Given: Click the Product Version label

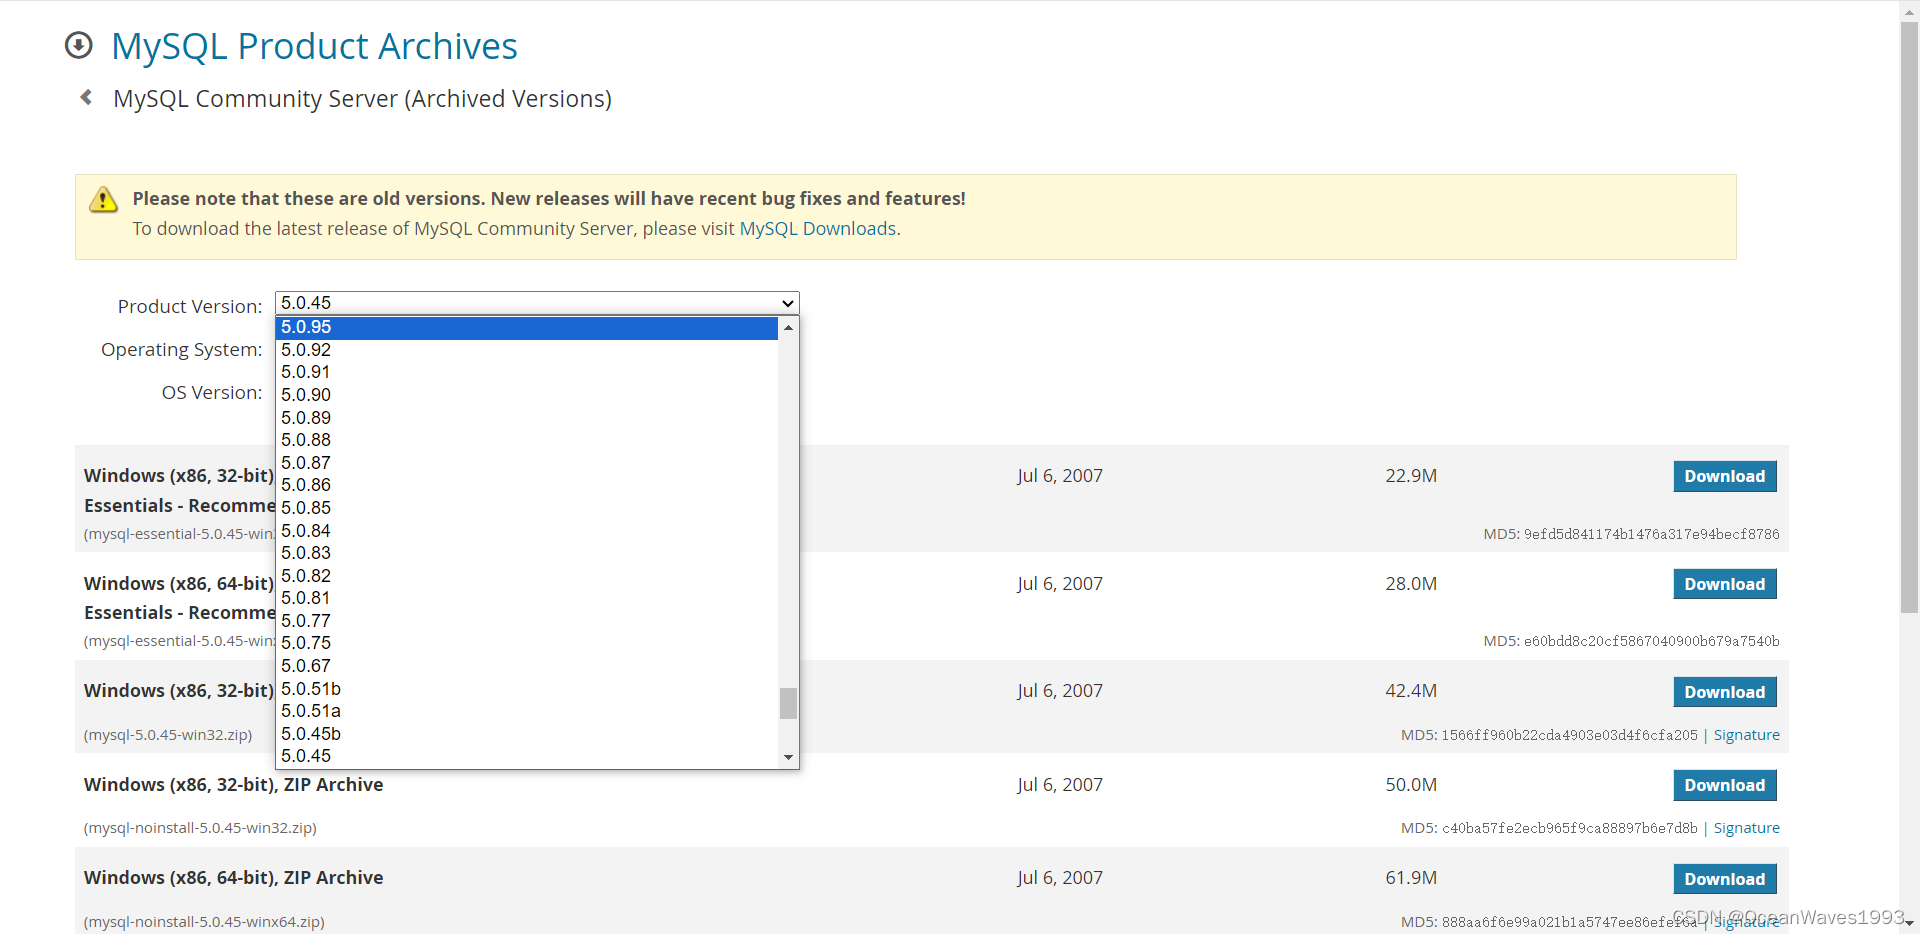Looking at the screenshot, I should pos(190,307).
